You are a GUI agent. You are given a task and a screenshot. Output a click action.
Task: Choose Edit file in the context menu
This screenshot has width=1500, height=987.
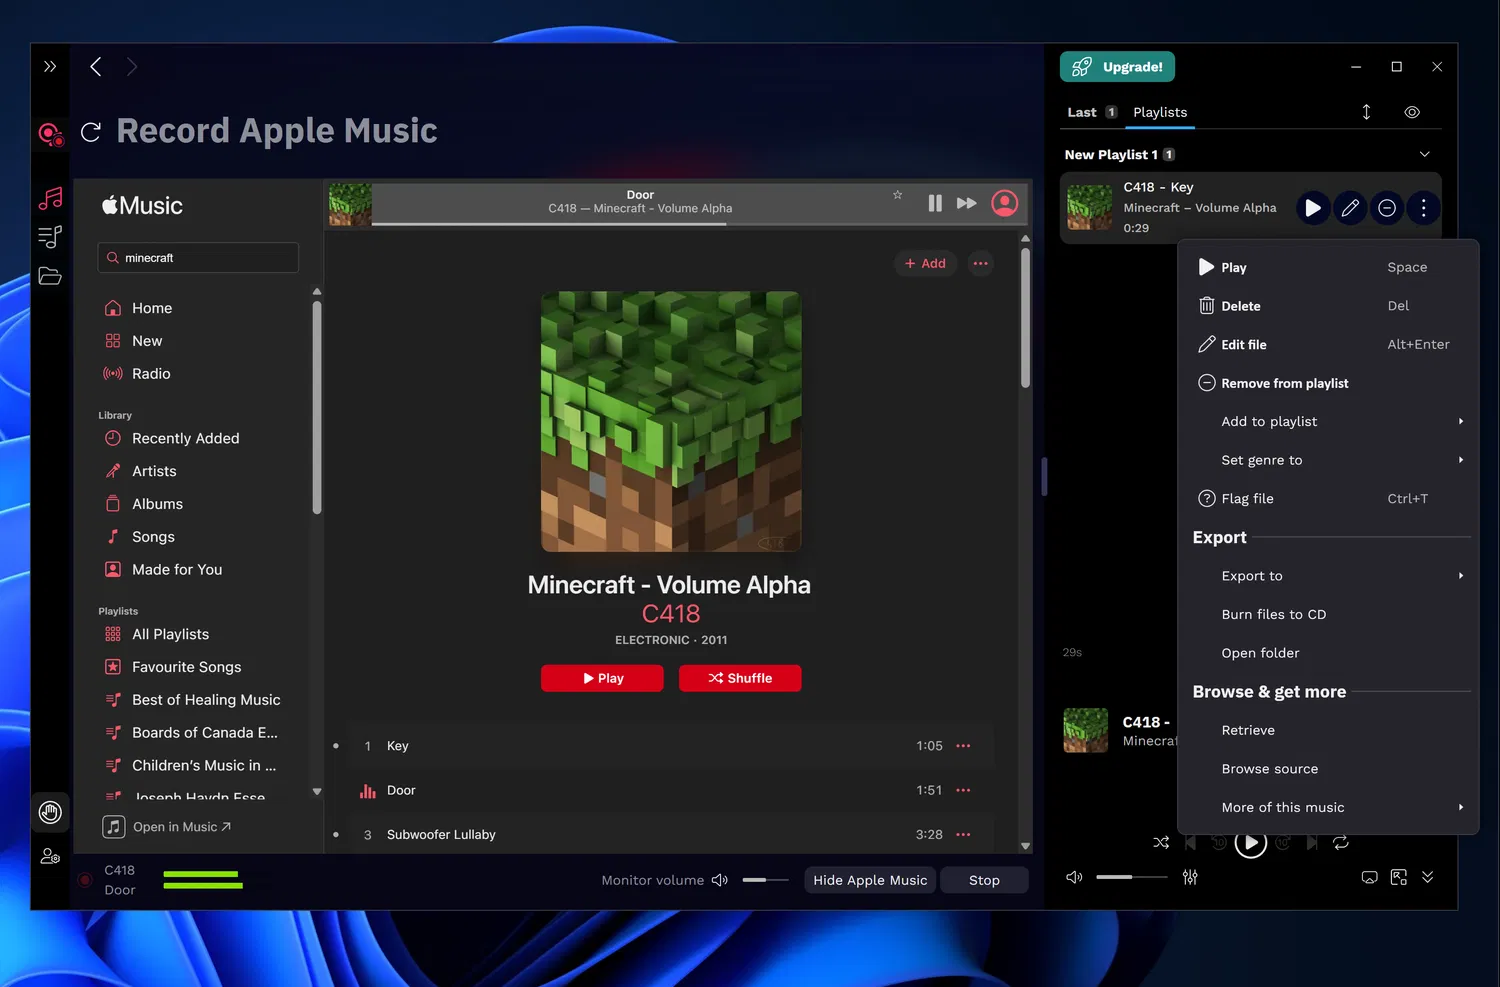[x=1326, y=345]
